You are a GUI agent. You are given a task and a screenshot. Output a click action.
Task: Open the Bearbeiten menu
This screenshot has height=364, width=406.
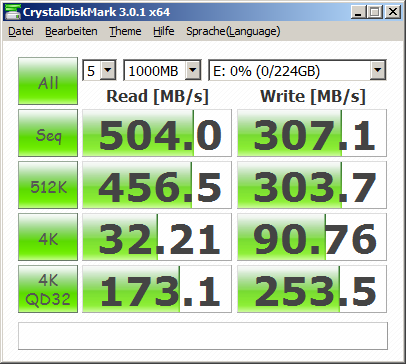71,31
